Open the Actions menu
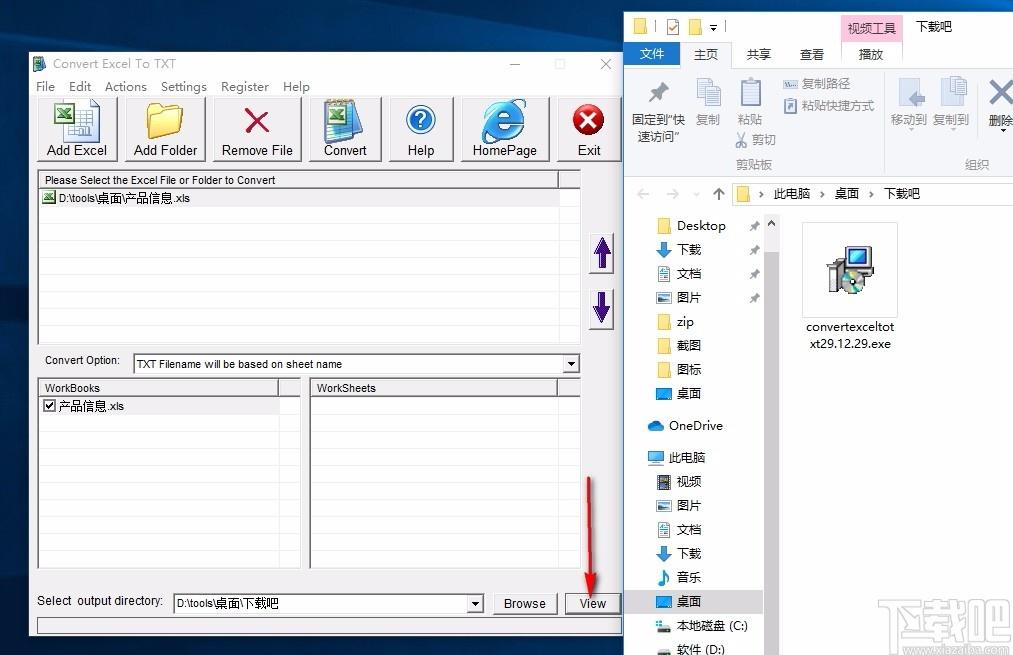The image size is (1013, 655). (x=126, y=87)
